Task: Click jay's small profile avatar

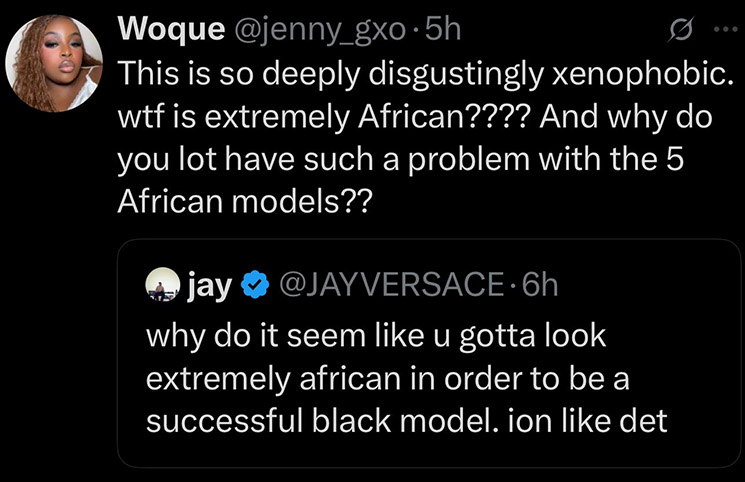Action: point(159,287)
